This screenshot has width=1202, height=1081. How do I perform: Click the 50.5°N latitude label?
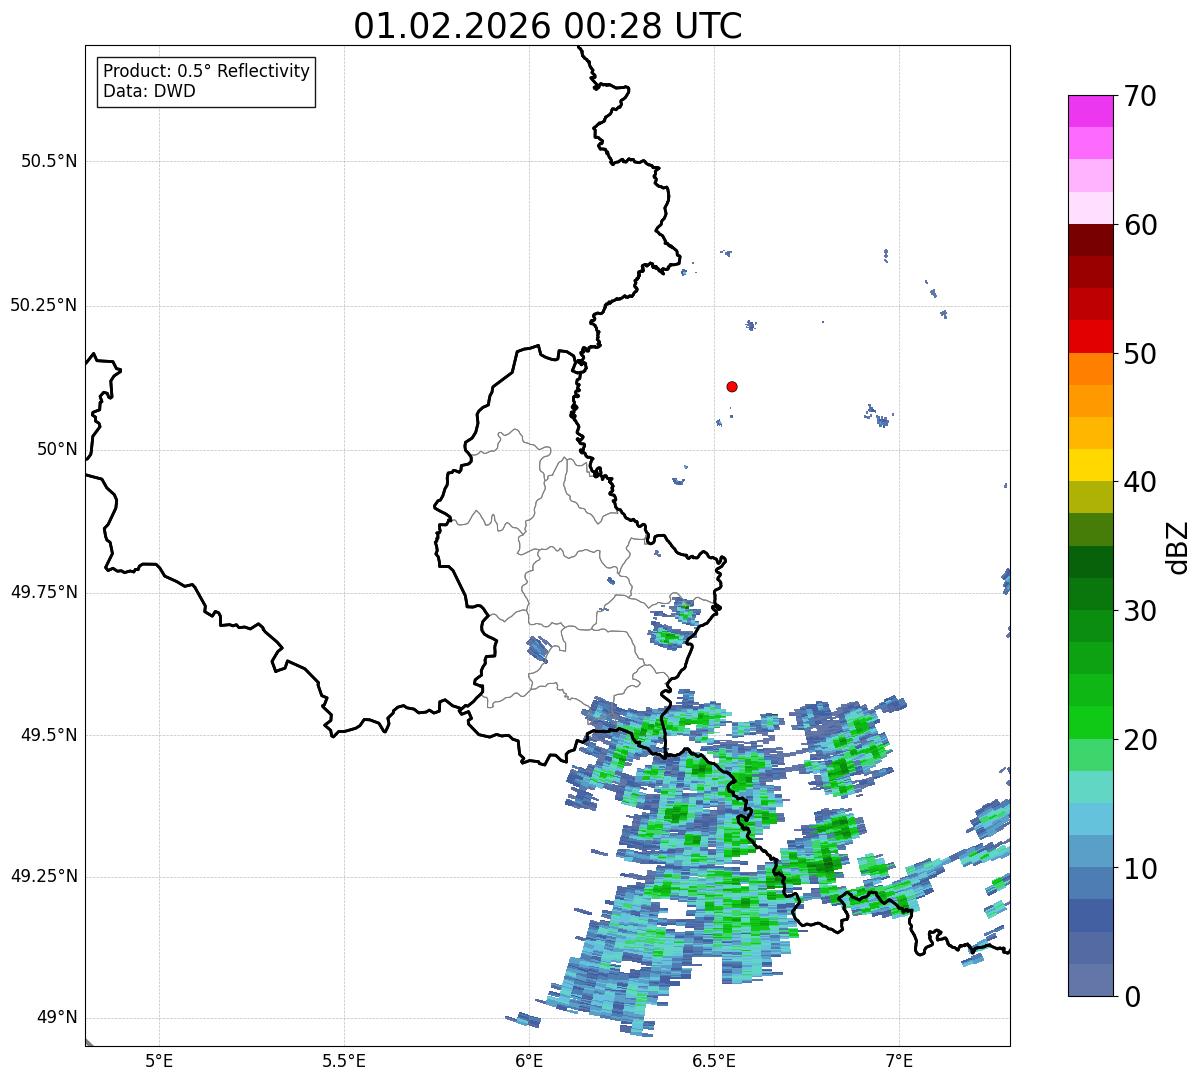tap(48, 161)
